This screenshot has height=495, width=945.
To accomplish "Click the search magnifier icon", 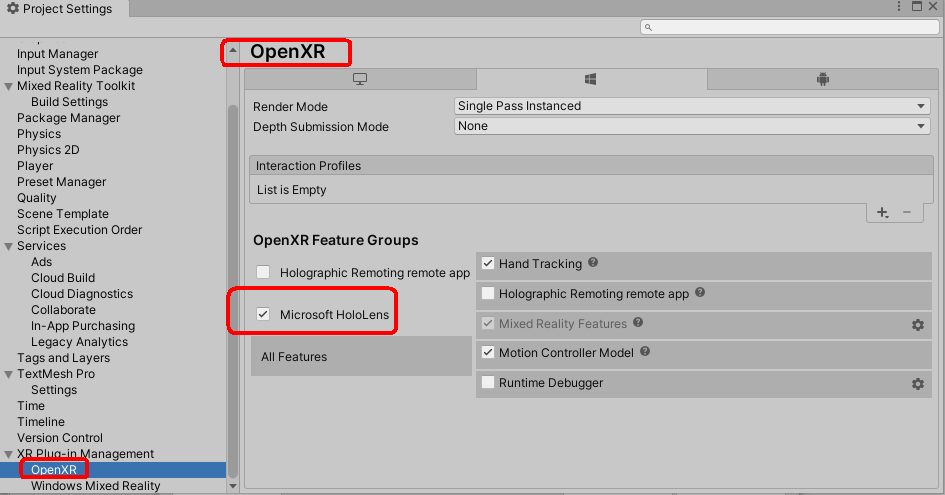I will coord(648,27).
